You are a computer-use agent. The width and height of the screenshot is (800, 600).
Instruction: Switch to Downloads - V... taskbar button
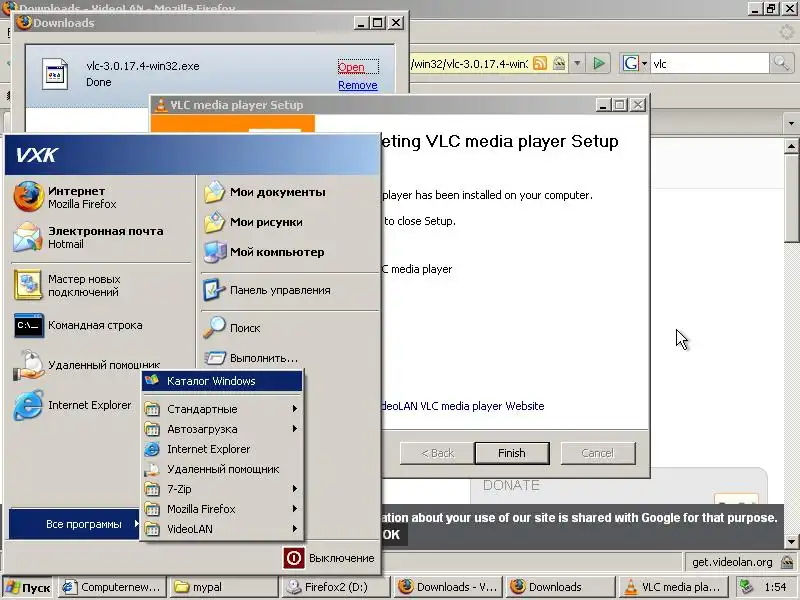click(448, 587)
